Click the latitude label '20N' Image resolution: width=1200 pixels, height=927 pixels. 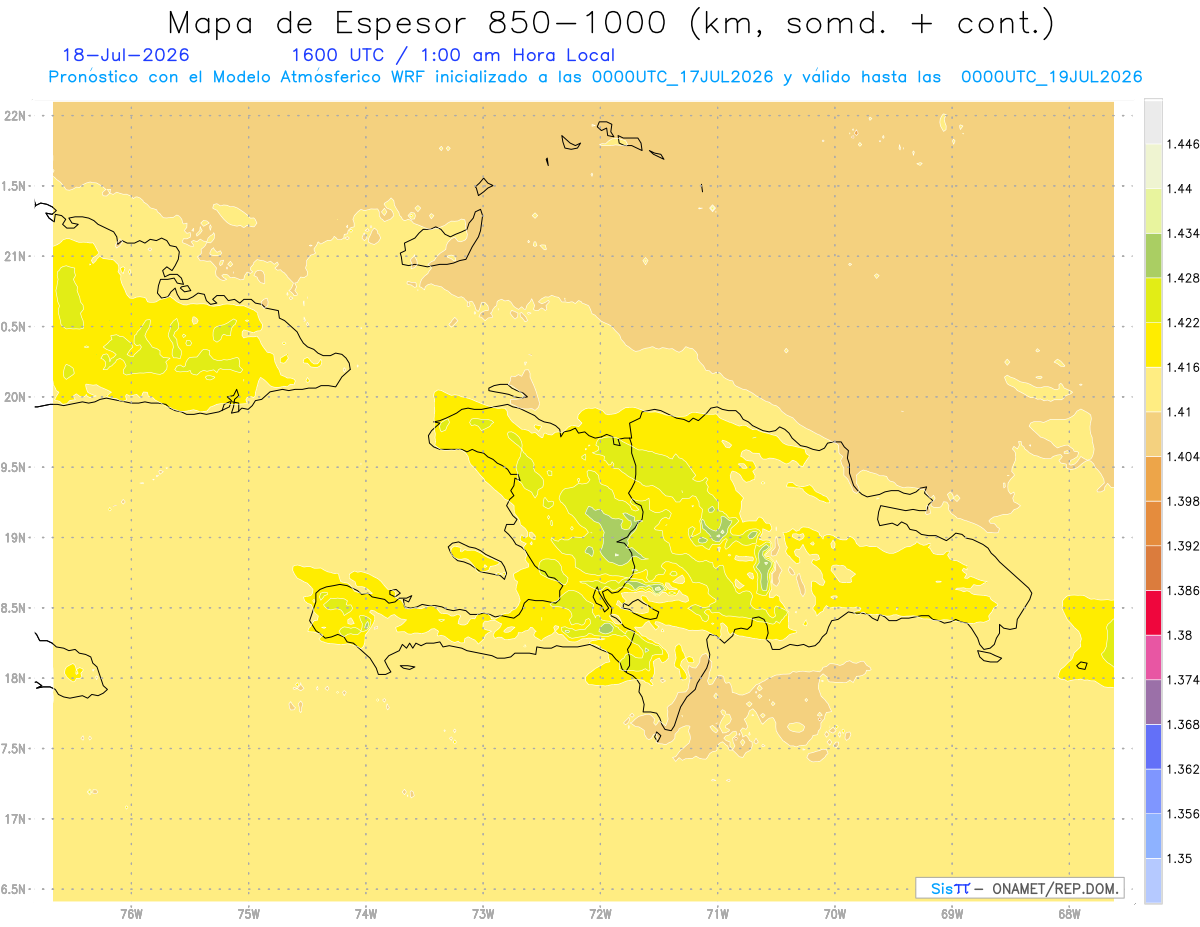coord(15,397)
